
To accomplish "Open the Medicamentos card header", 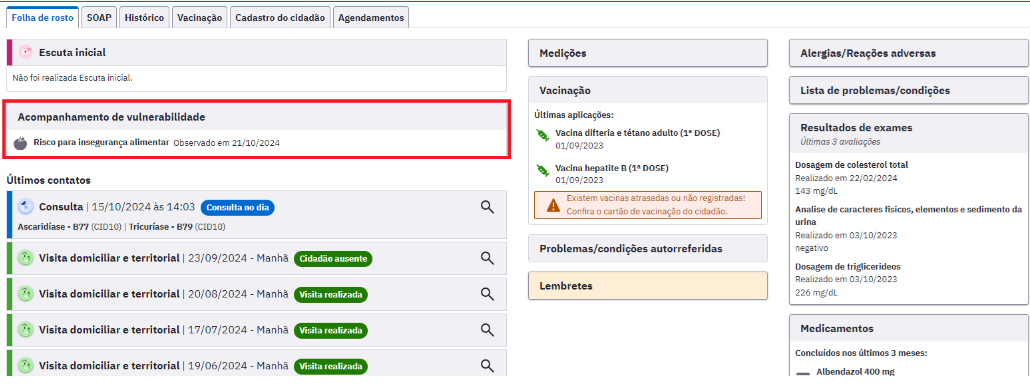I will click(908, 328).
